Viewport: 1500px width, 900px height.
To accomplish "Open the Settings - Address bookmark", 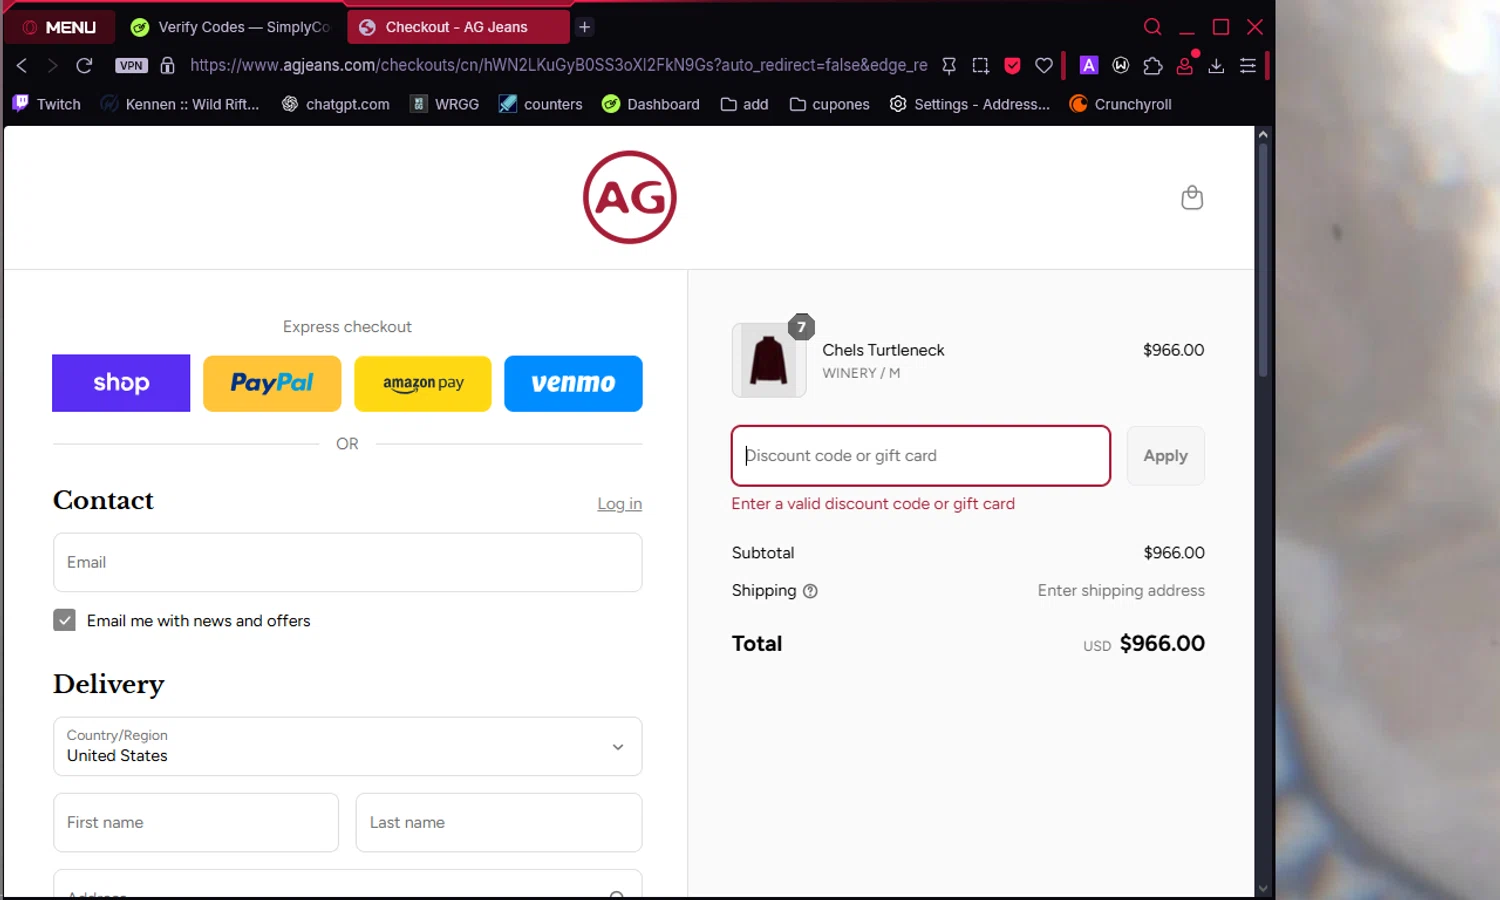I will click(x=970, y=104).
